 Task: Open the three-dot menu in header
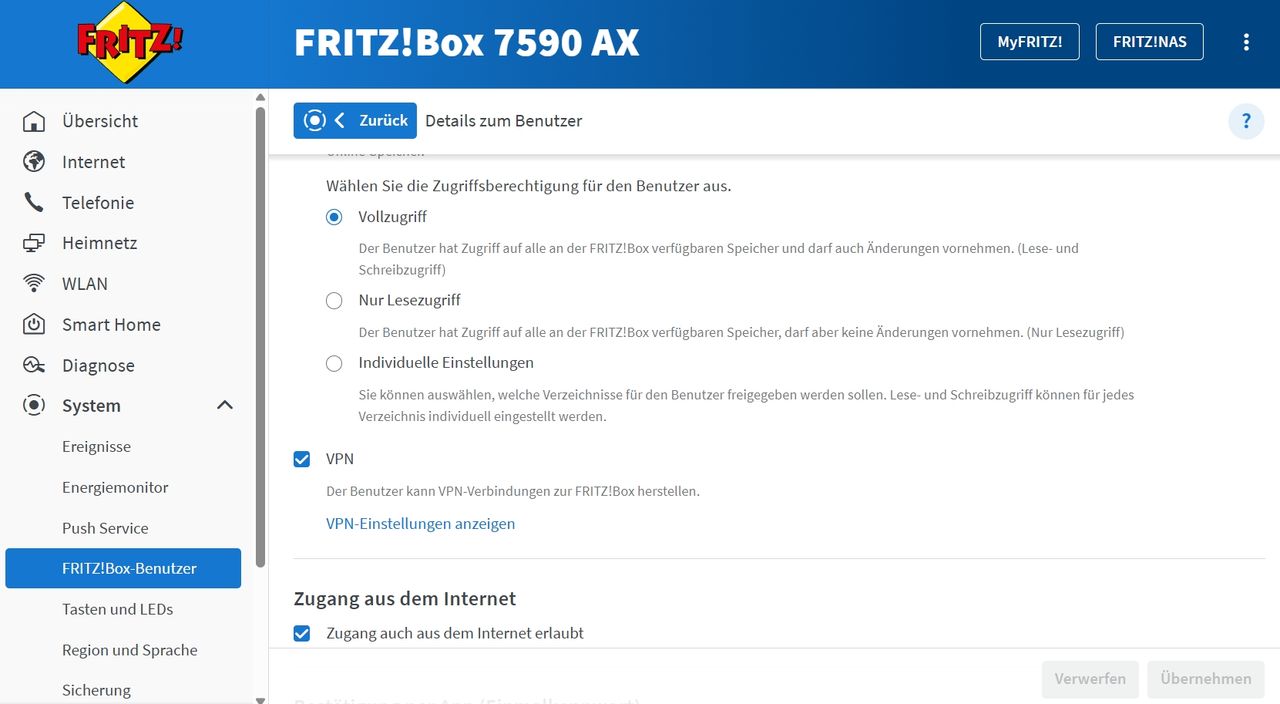coord(1246,42)
